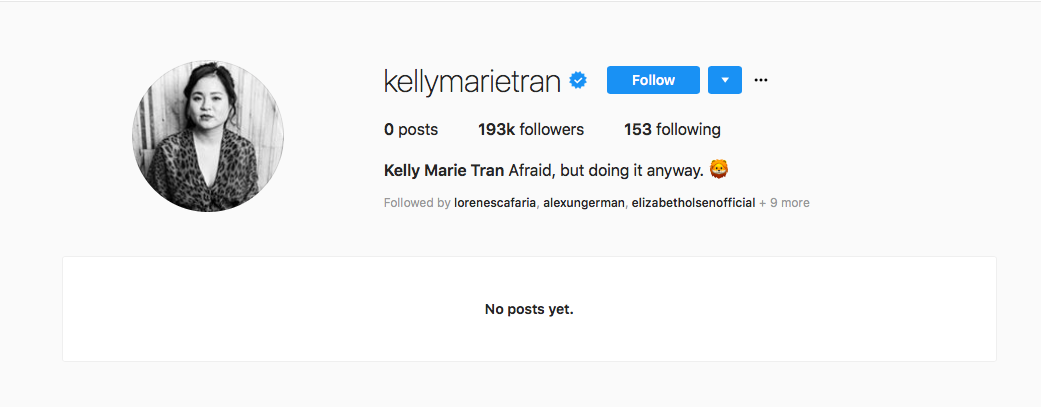The image size is (1041, 407).
Task: Open the 193k followers list
Action: [531, 129]
